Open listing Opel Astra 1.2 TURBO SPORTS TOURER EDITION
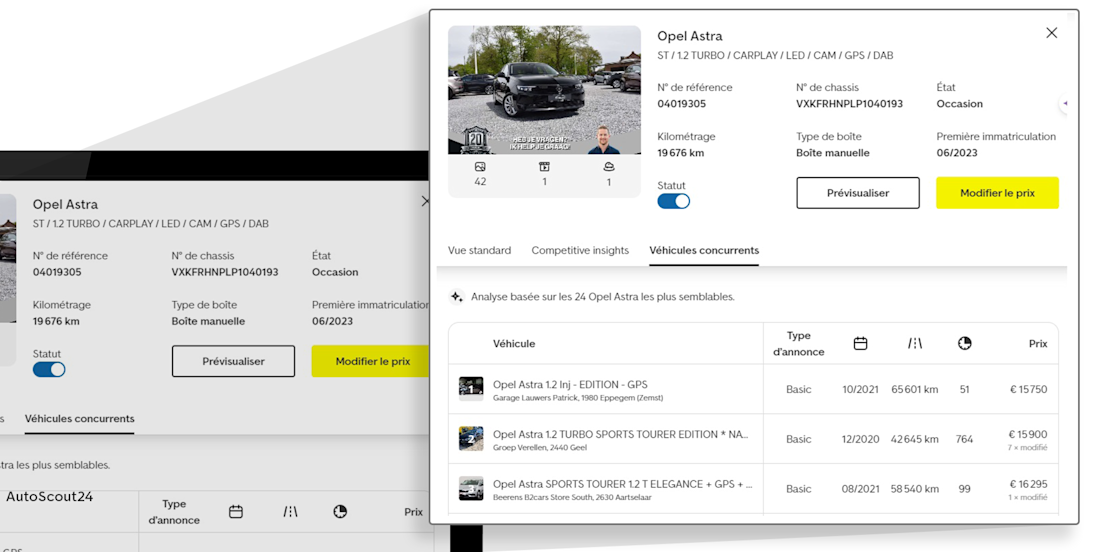This screenshot has width=1100, height=552. 621,434
